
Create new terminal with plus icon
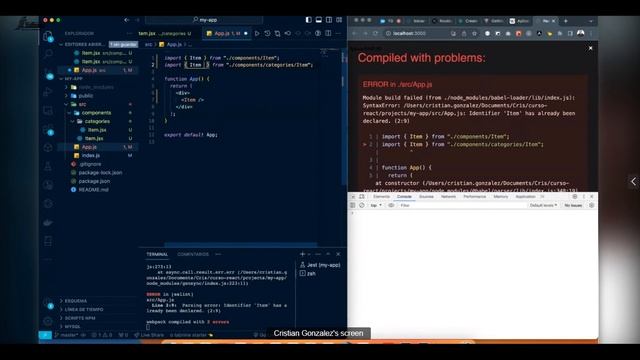302,254
